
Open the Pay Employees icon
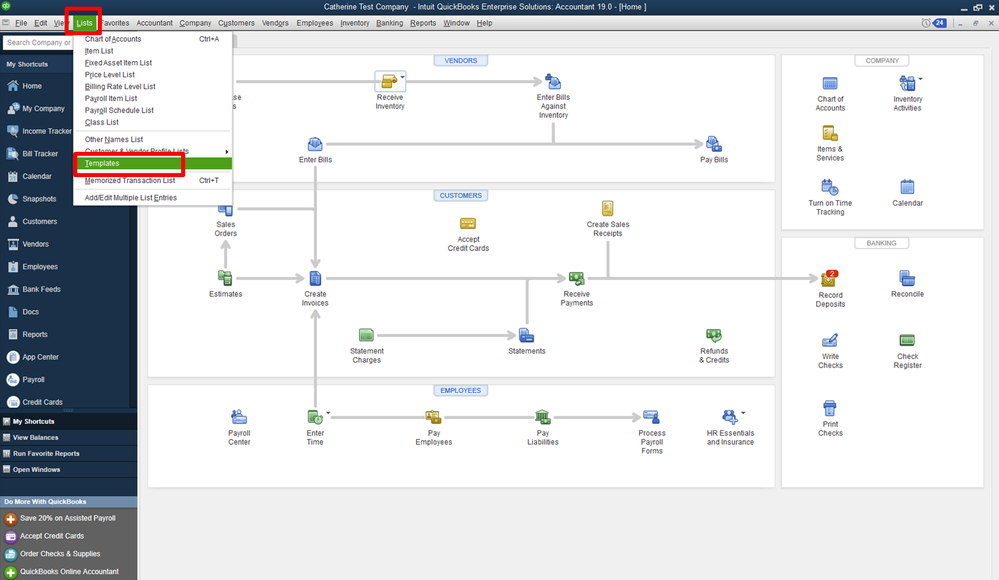433,417
